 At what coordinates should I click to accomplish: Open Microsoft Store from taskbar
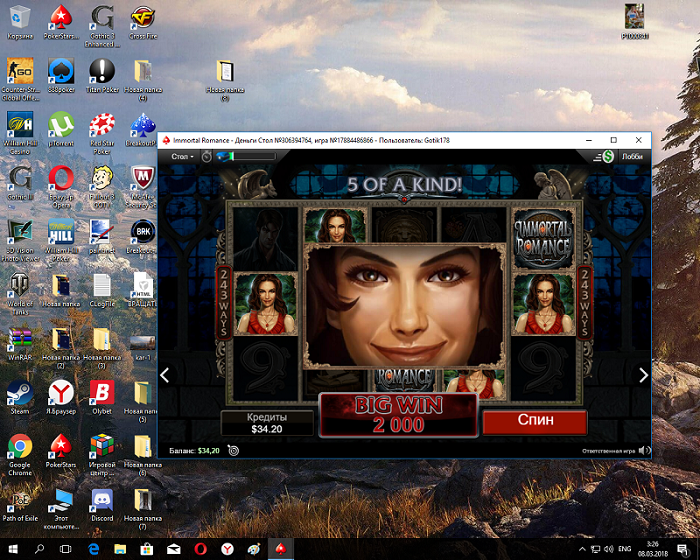pyautogui.click(x=146, y=549)
